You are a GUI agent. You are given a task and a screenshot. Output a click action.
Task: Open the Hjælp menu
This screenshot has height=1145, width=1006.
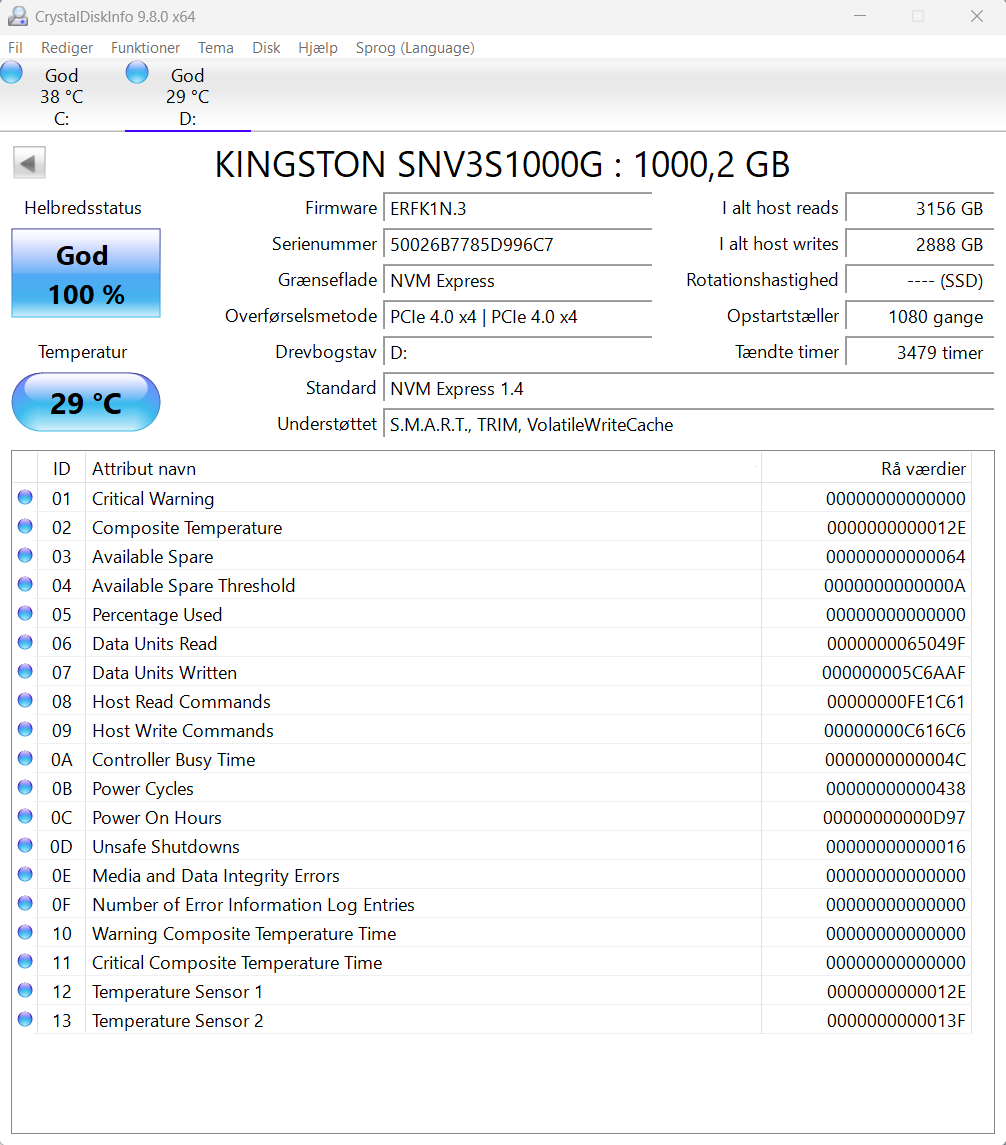coord(318,47)
